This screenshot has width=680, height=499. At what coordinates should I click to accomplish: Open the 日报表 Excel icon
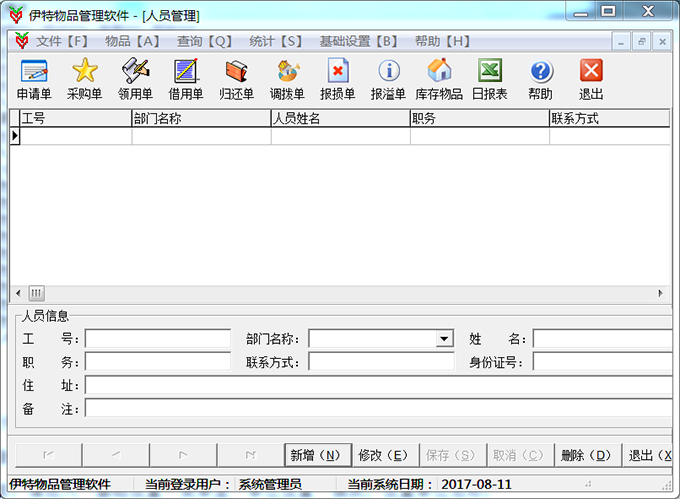pos(490,79)
